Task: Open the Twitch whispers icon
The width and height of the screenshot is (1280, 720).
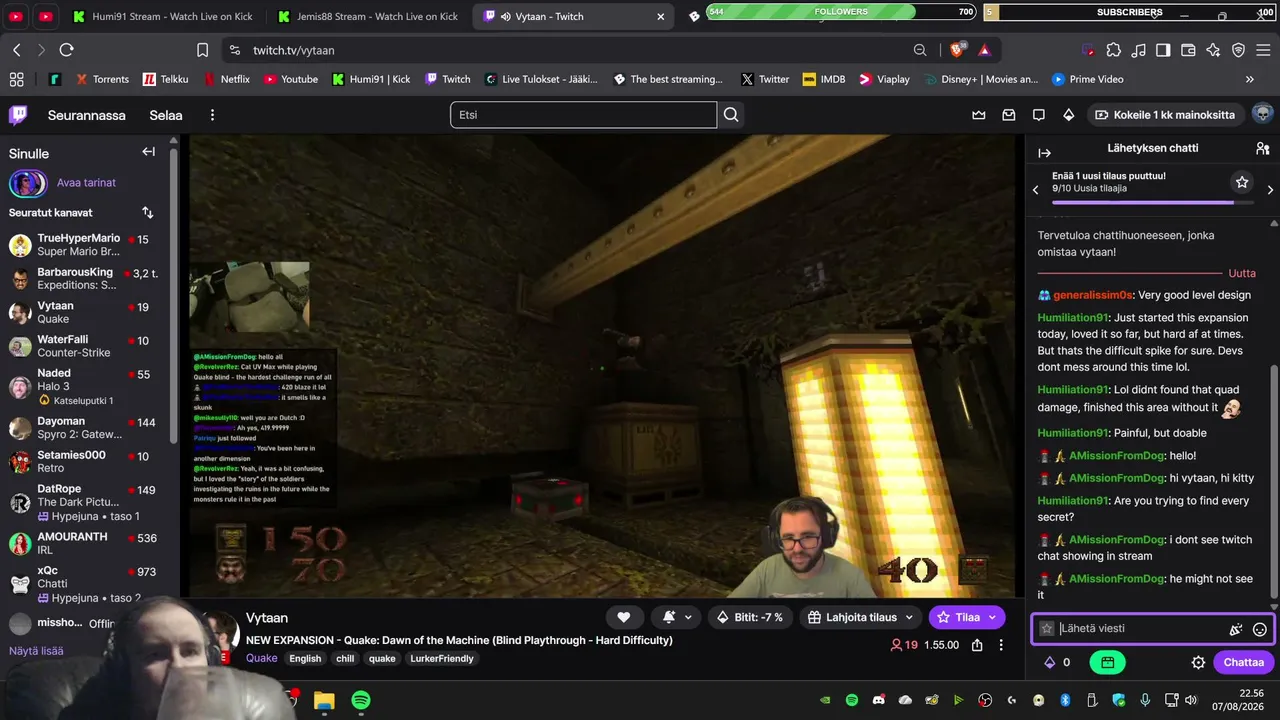Action: tap(1039, 115)
